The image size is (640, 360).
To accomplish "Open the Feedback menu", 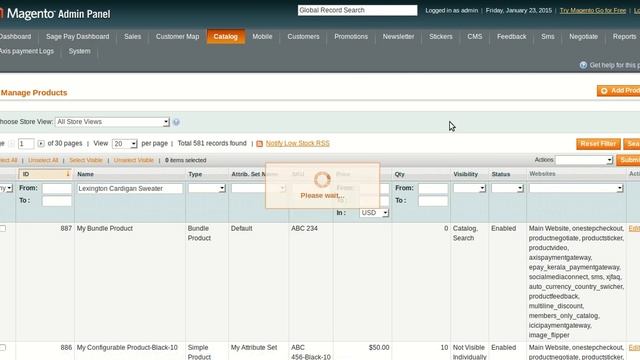I will click(511, 37).
